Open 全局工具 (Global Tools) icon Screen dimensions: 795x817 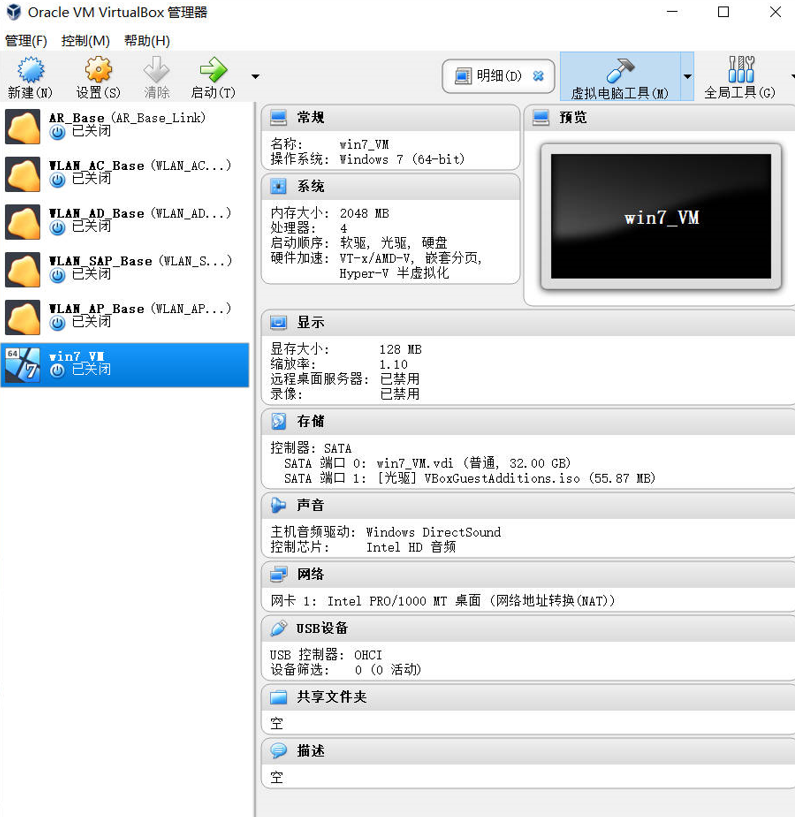coord(740,70)
